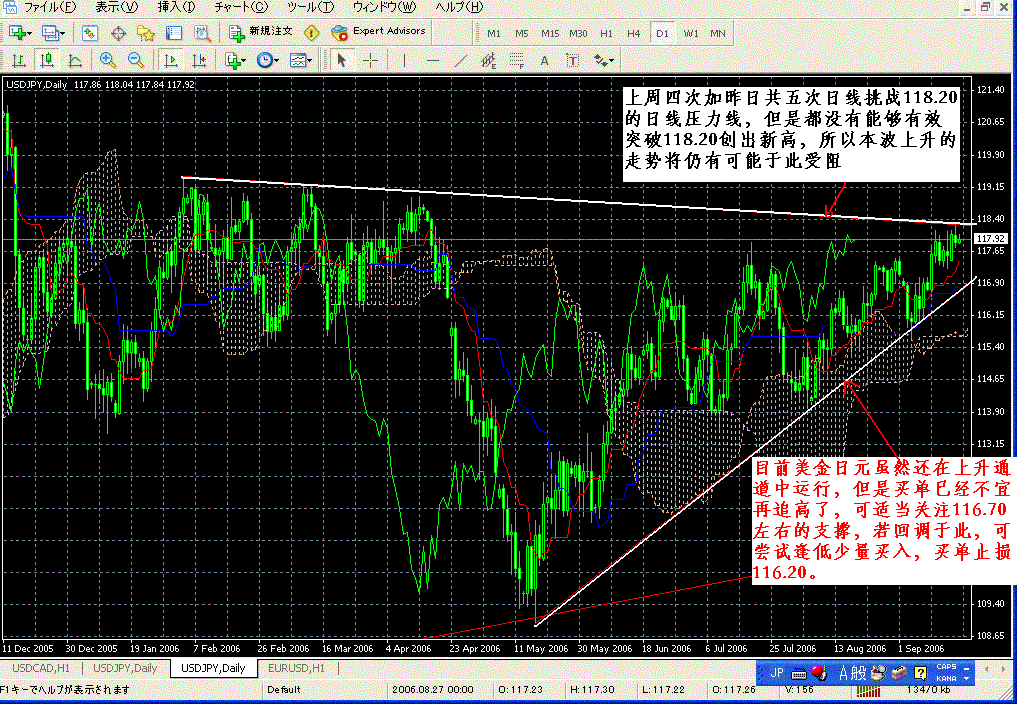Open the Strategy Tester icon
The width and height of the screenshot is (1018, 707).
tap(202, 33)
